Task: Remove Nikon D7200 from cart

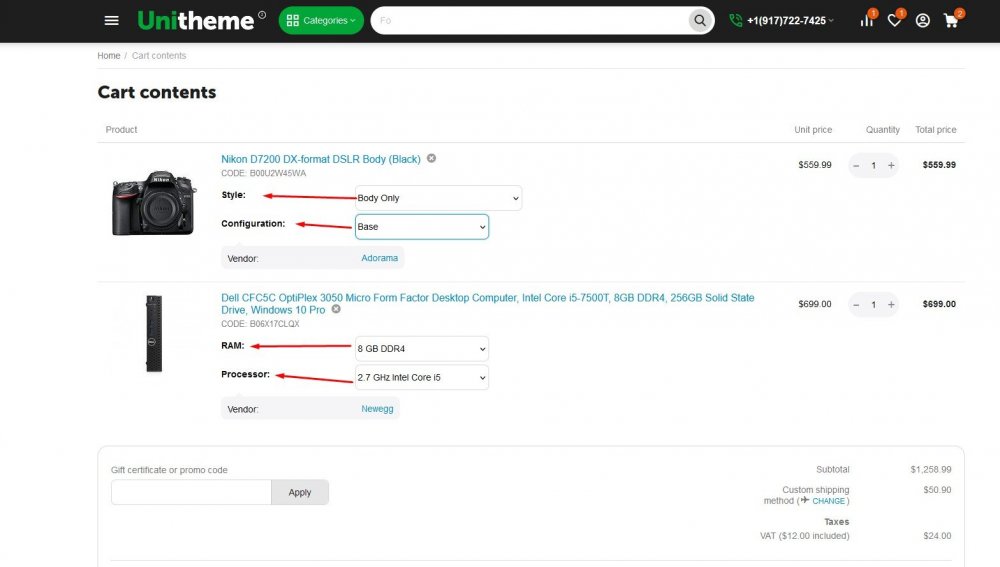Action: point(432,158)
